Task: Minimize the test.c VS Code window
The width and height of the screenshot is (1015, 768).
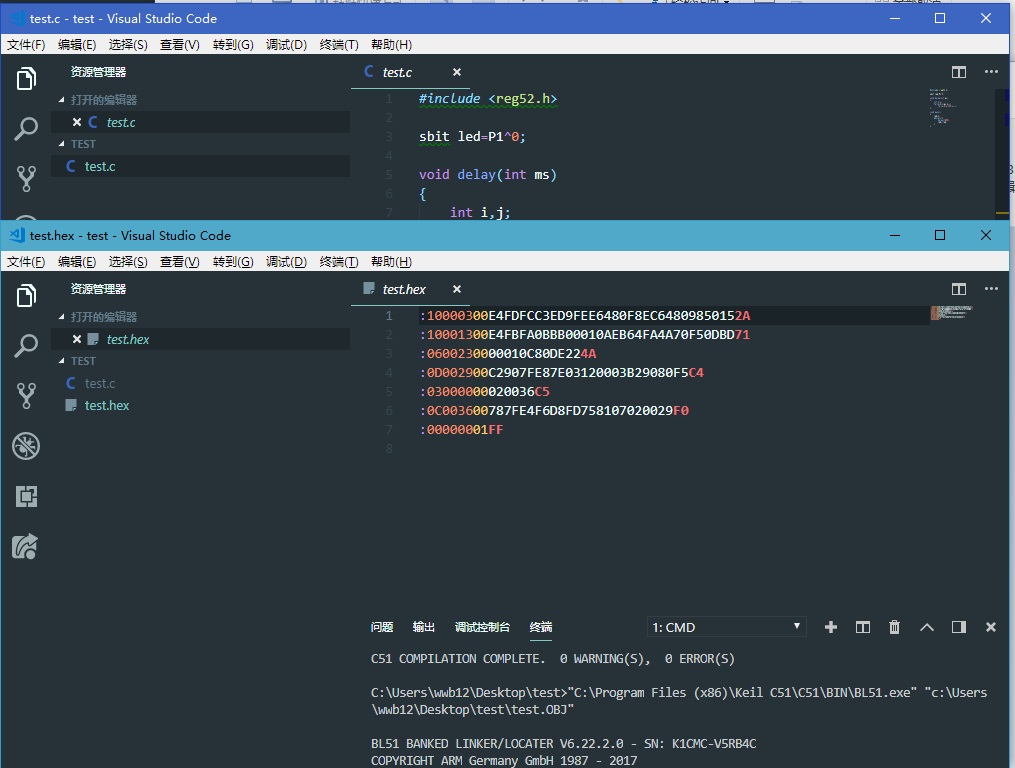Action: pos(895,18)
